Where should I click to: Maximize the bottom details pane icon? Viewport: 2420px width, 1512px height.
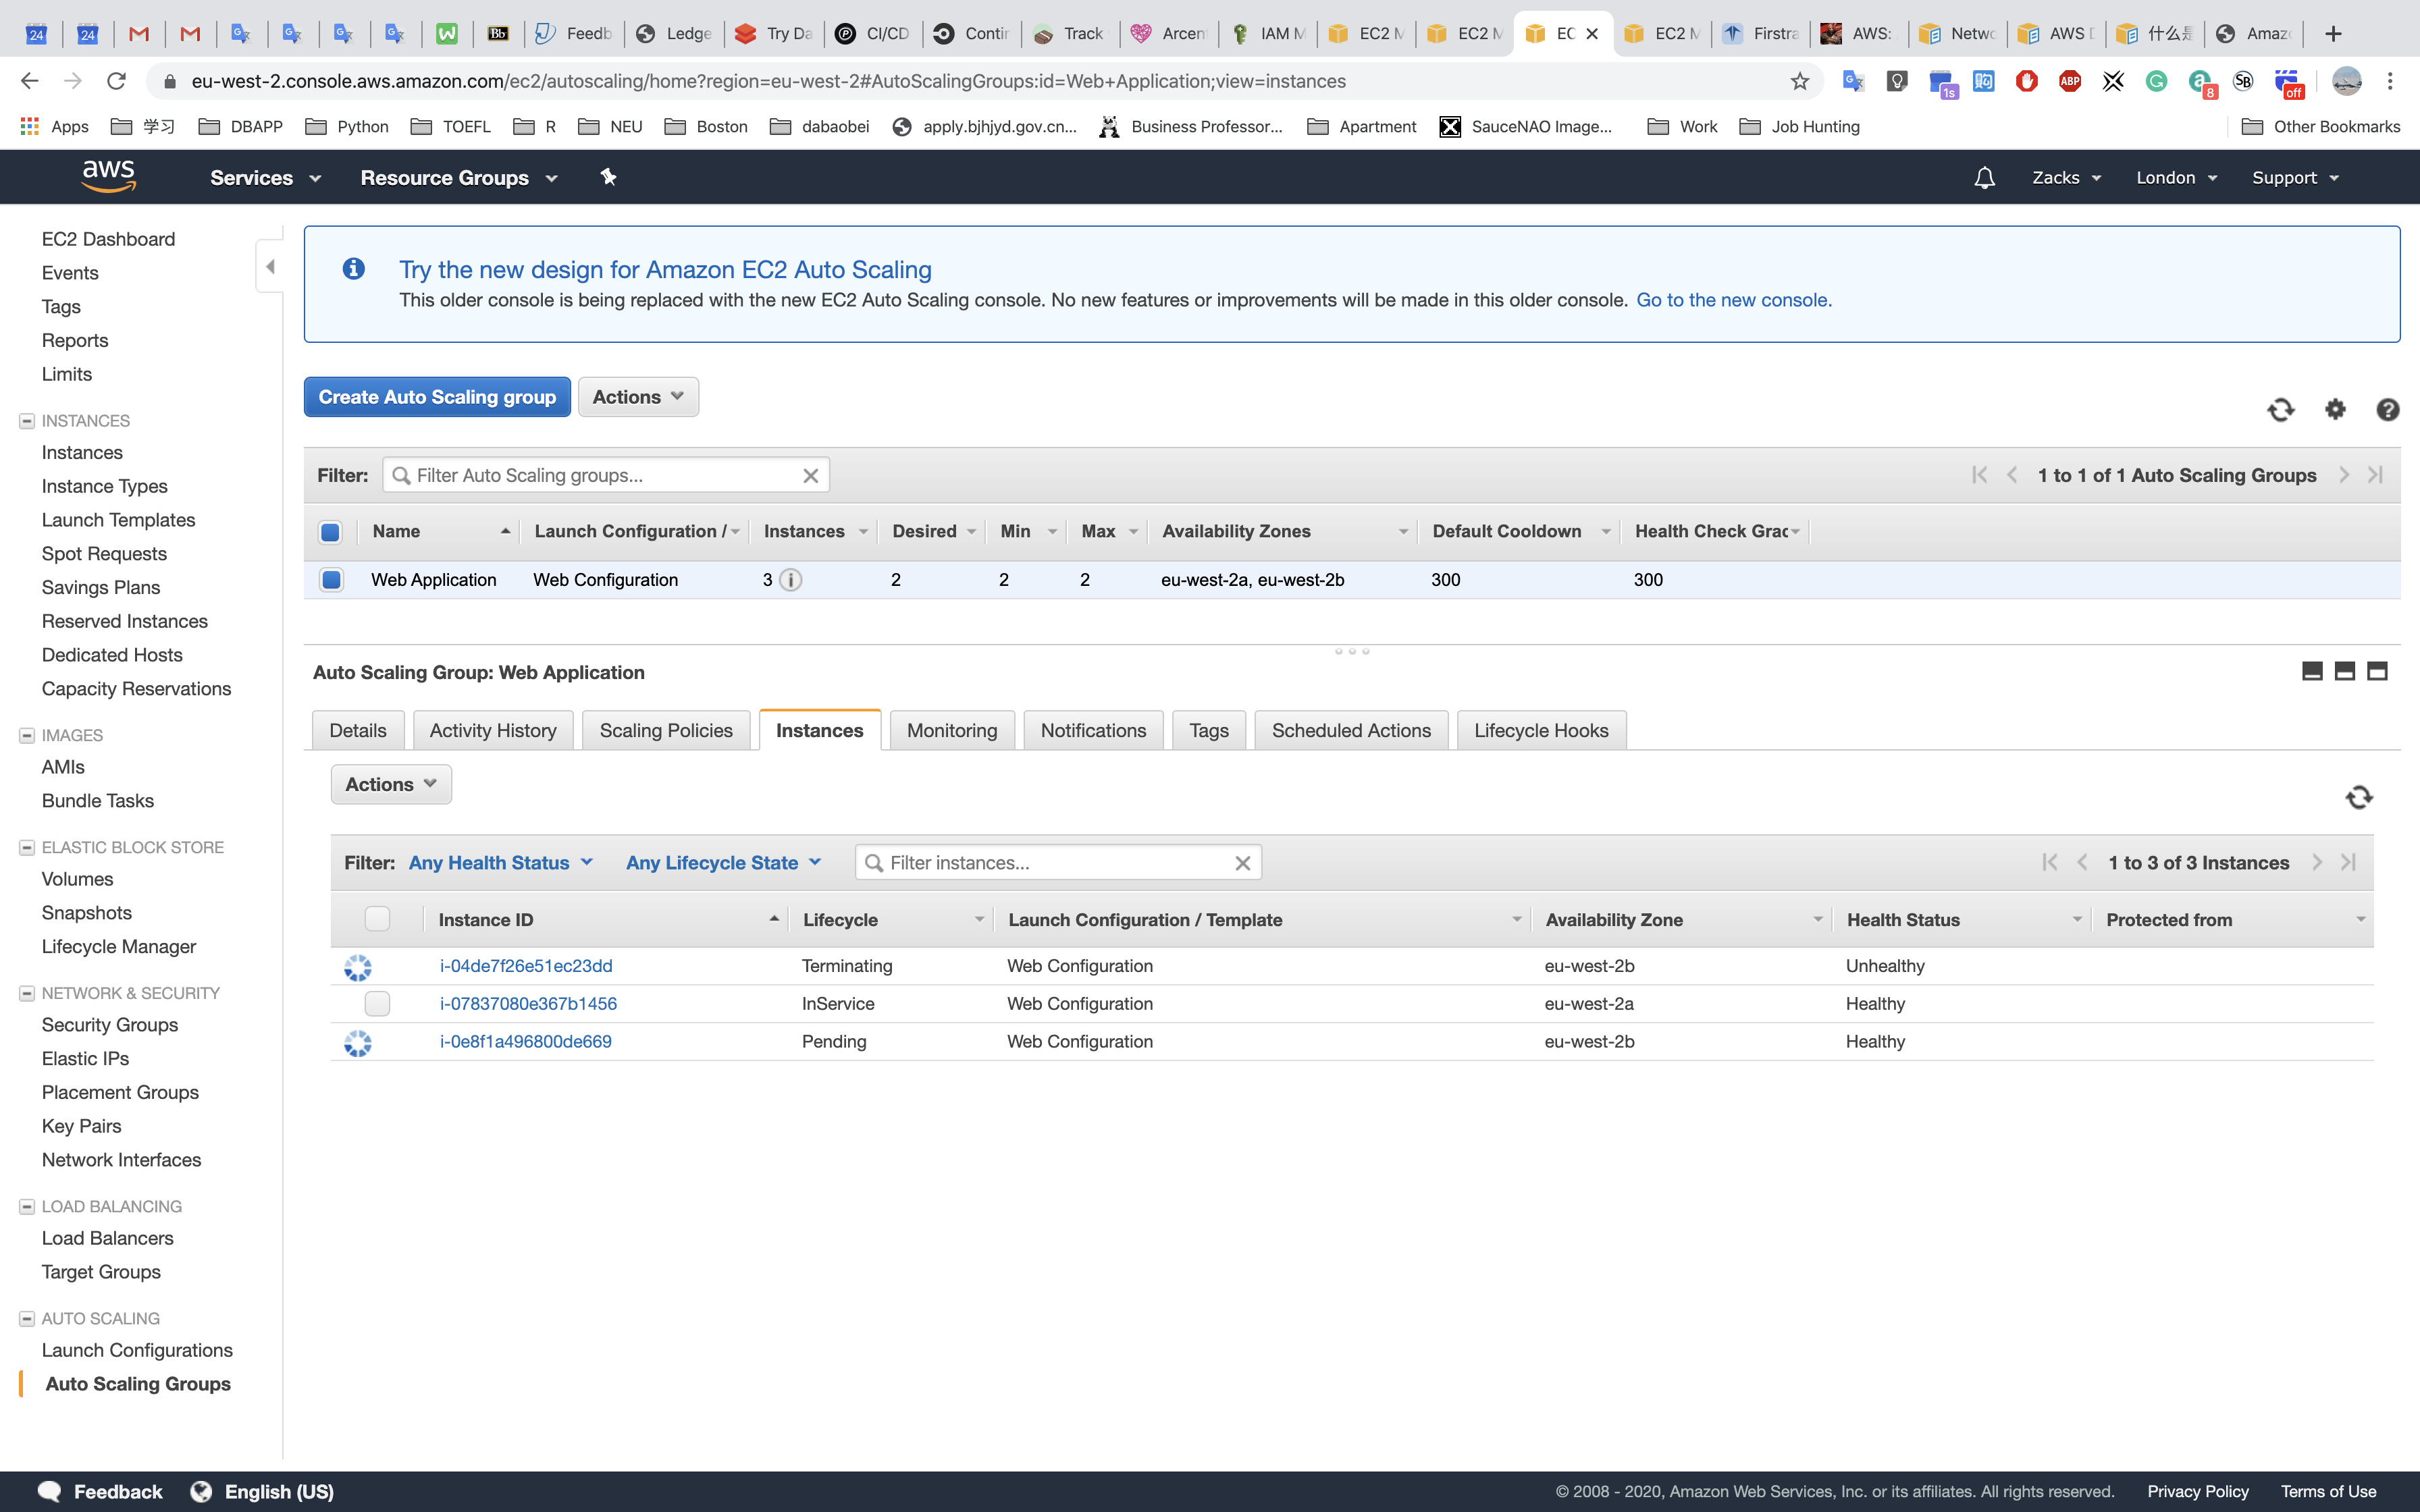pyautogui.click(x=2377, y=671)
